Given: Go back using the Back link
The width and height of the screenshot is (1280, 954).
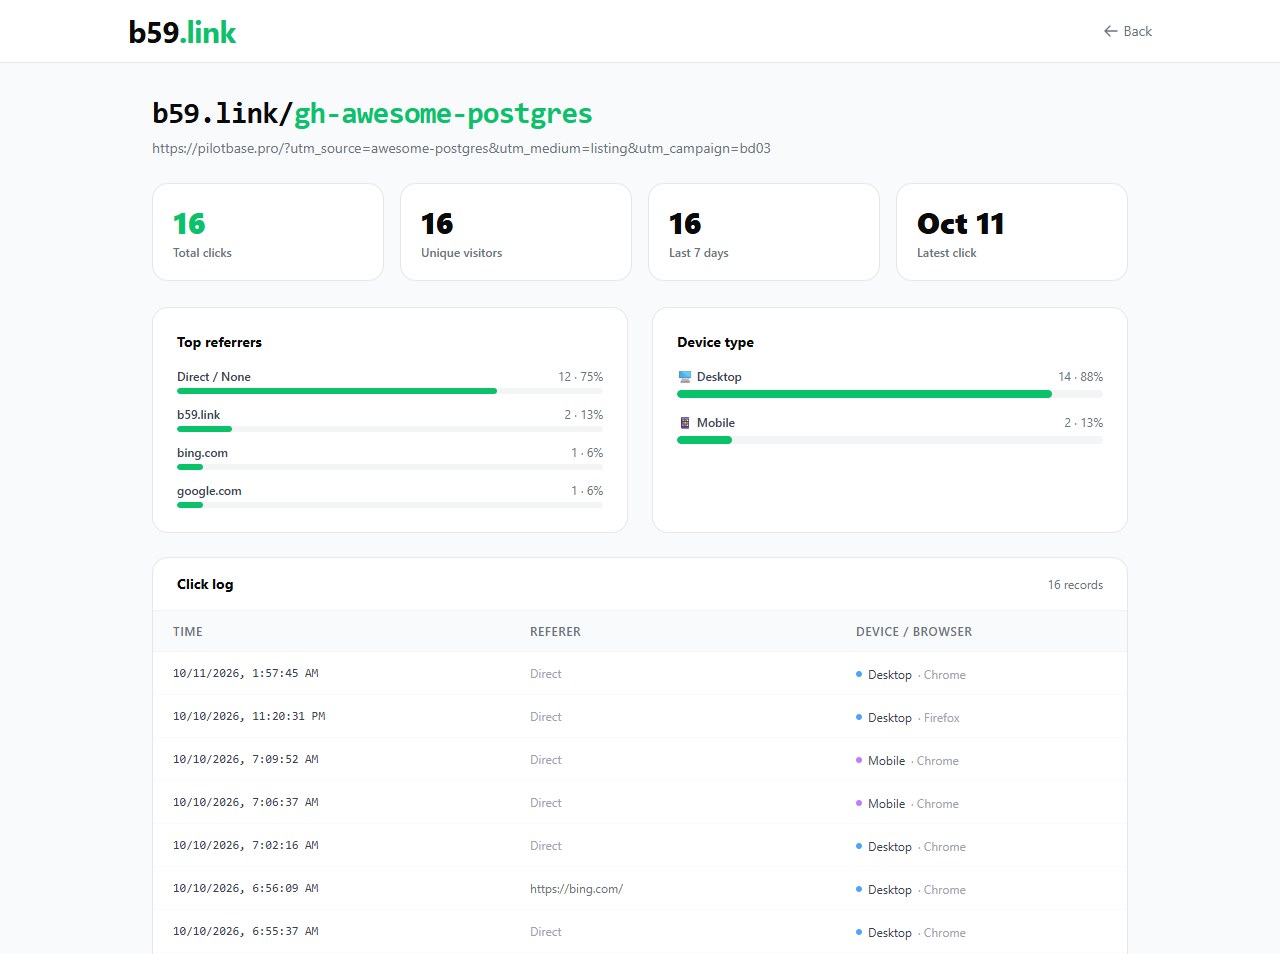Looking at the screenshot, I should click(x=1128, y=31).
